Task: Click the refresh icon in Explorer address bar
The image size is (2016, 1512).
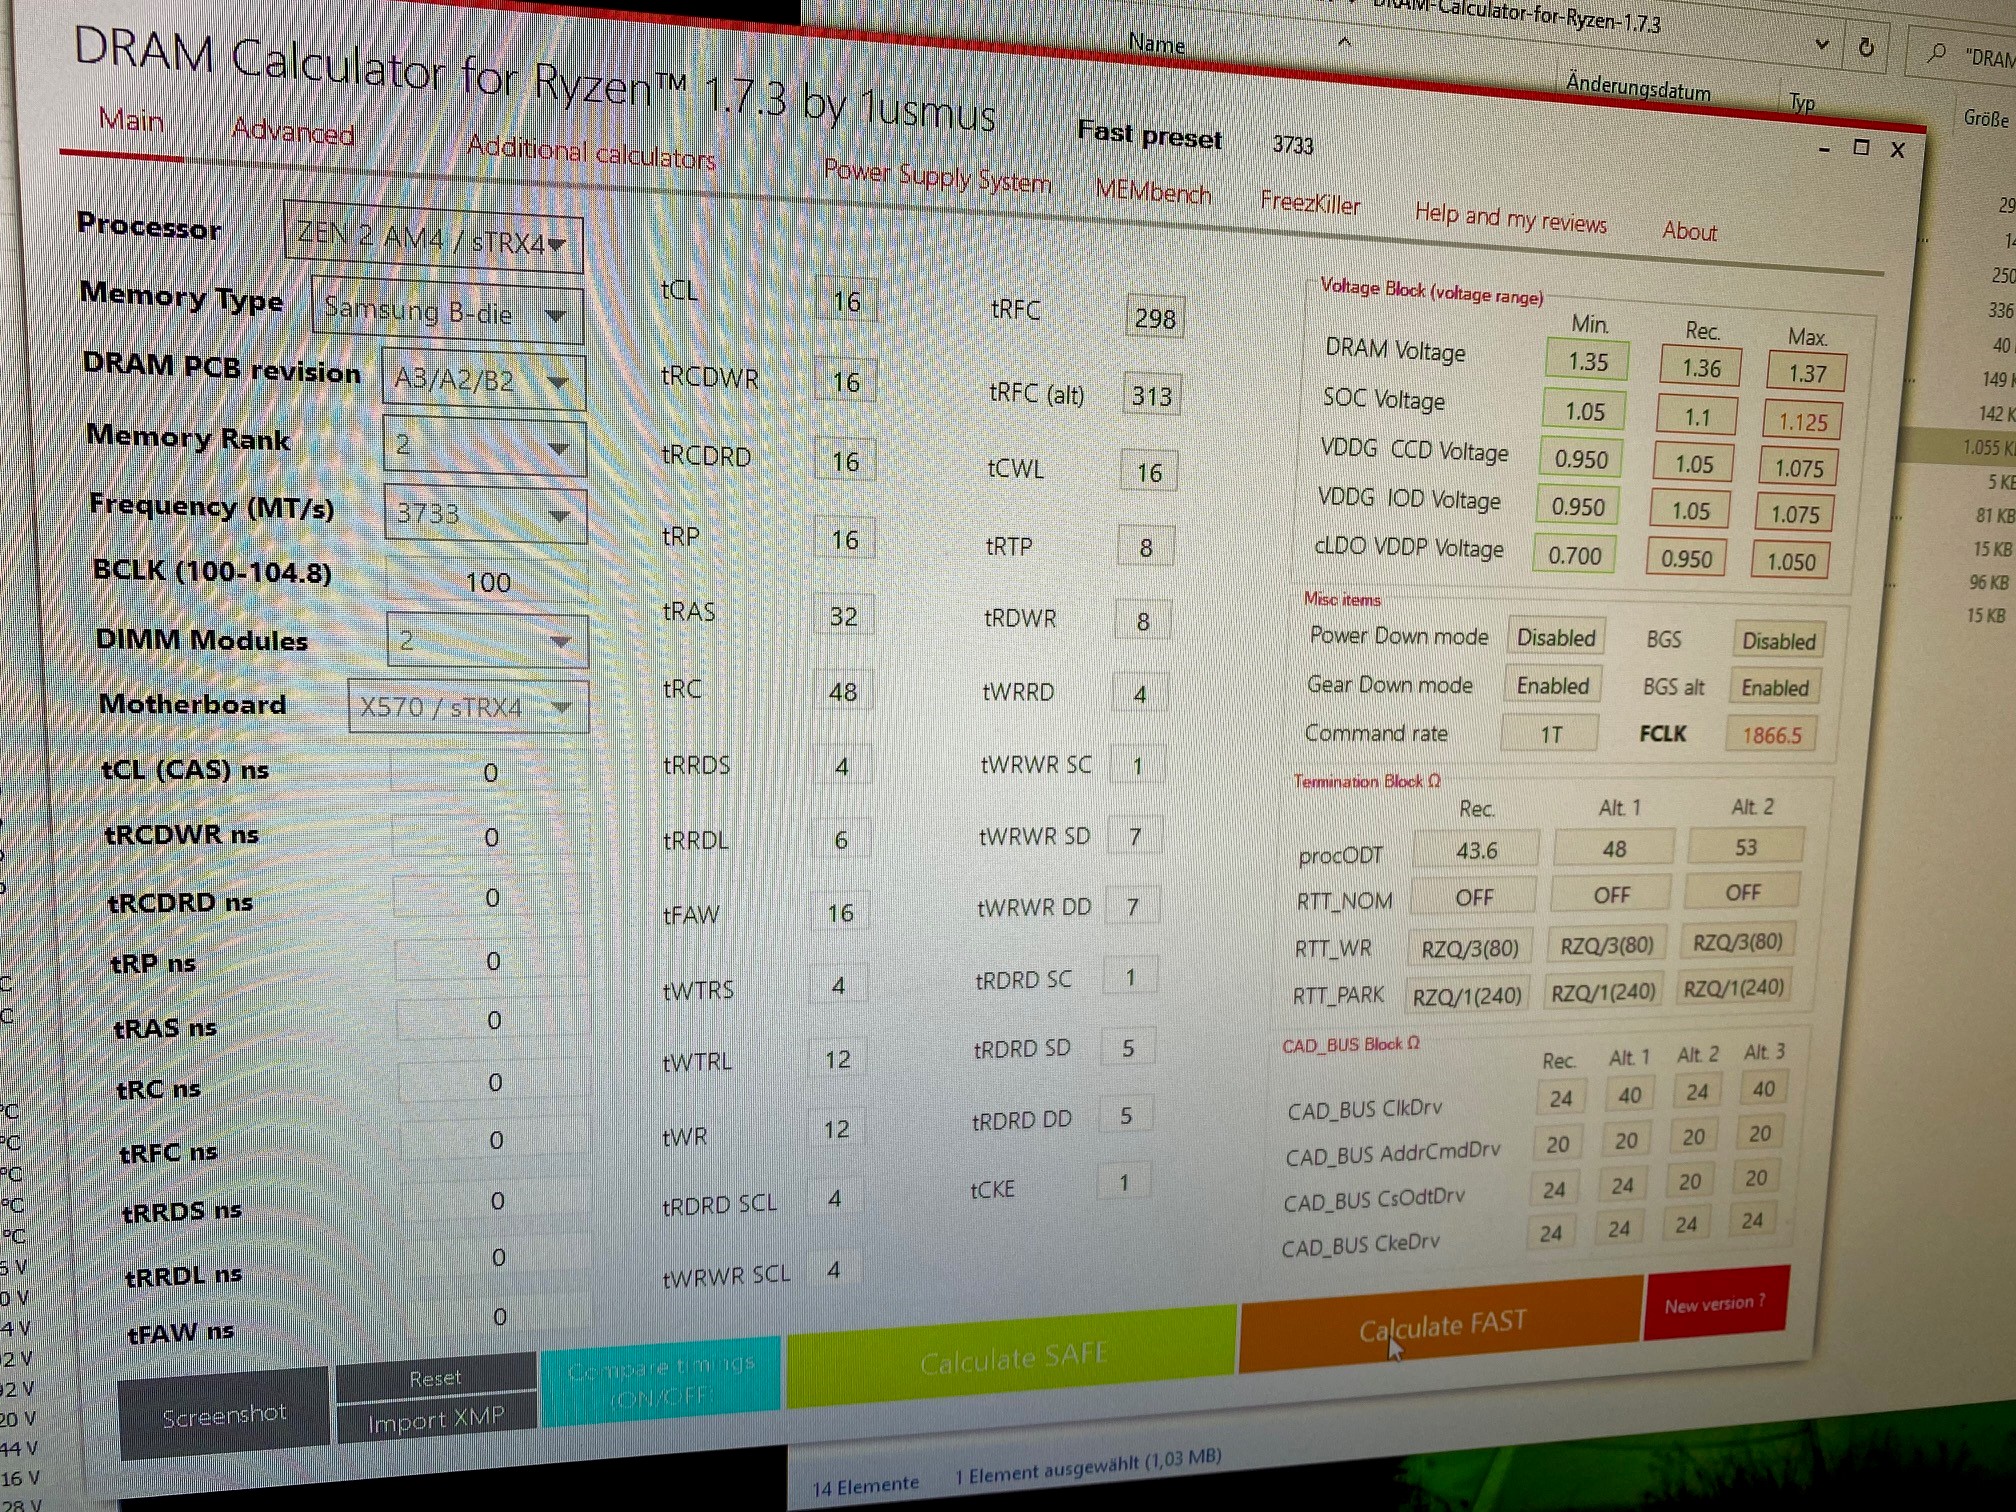Action: tap(1866, 47)
